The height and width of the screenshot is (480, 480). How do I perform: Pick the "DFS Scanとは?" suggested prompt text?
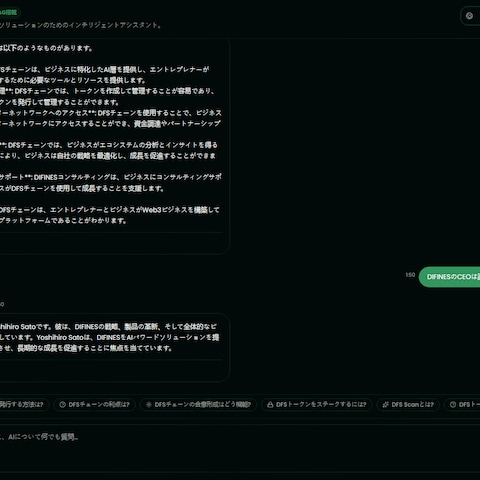pos(413,404)
